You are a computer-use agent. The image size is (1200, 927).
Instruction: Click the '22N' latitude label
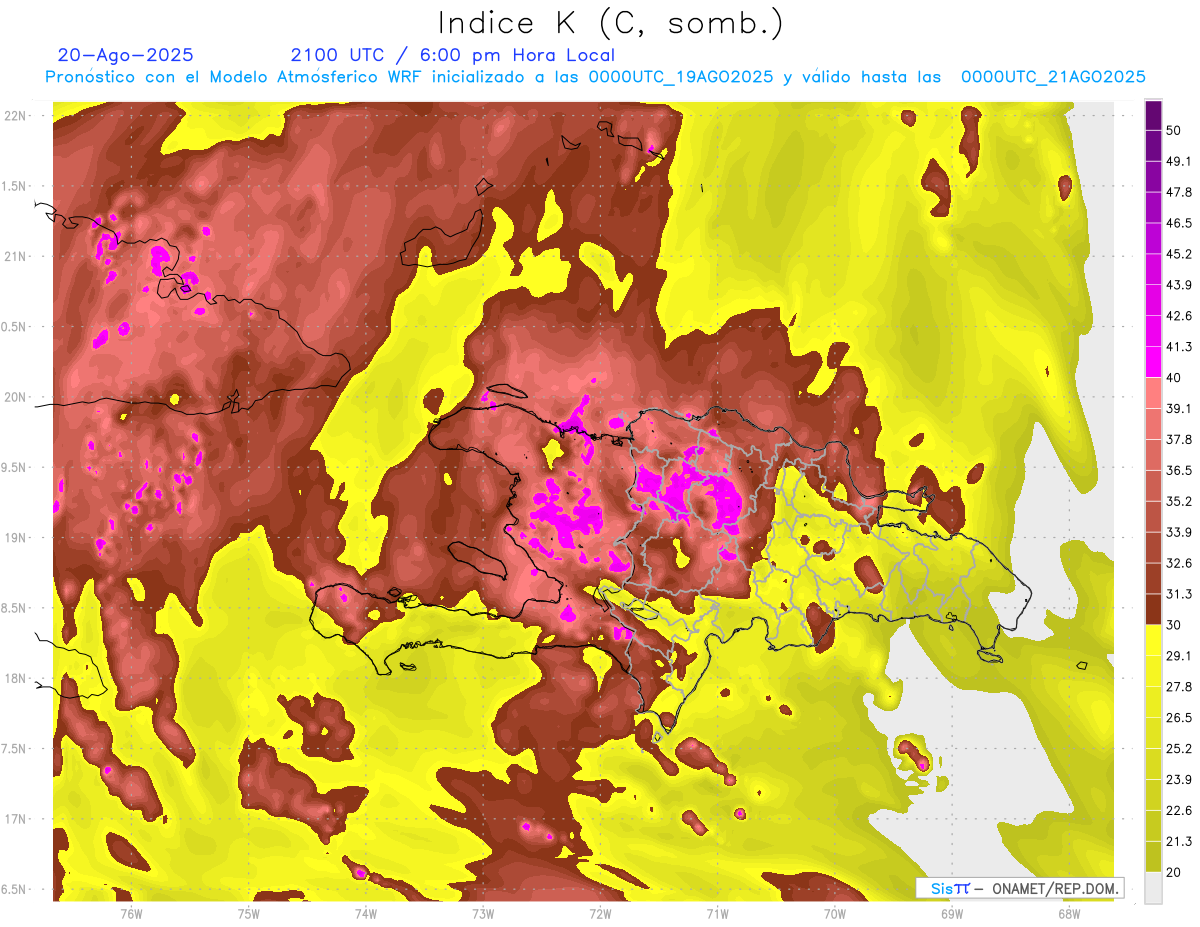click(x=17, y=116)
